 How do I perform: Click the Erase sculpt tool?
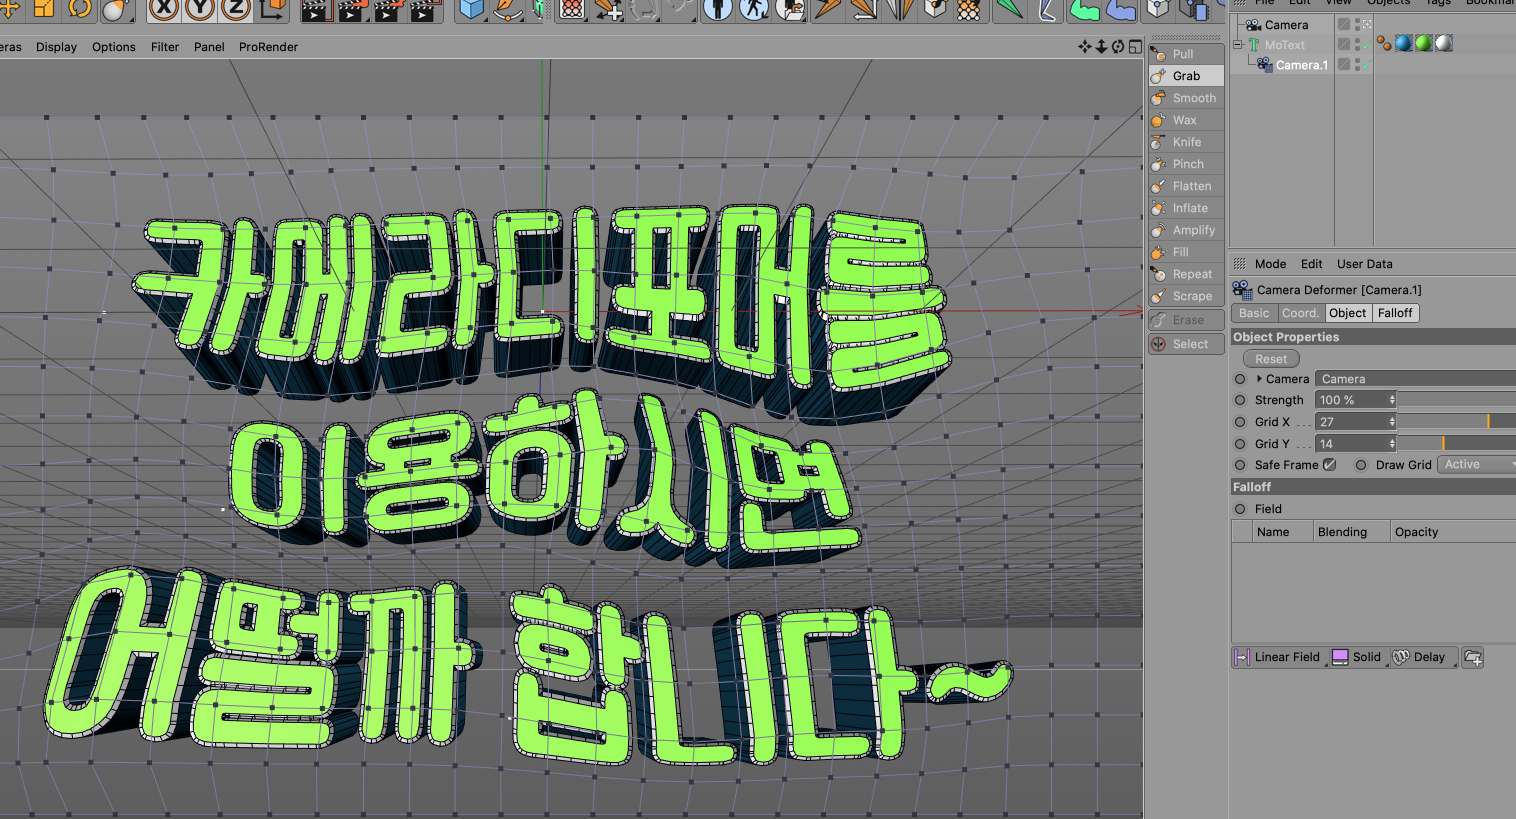pyautogui.click(x=1186, y=320)
